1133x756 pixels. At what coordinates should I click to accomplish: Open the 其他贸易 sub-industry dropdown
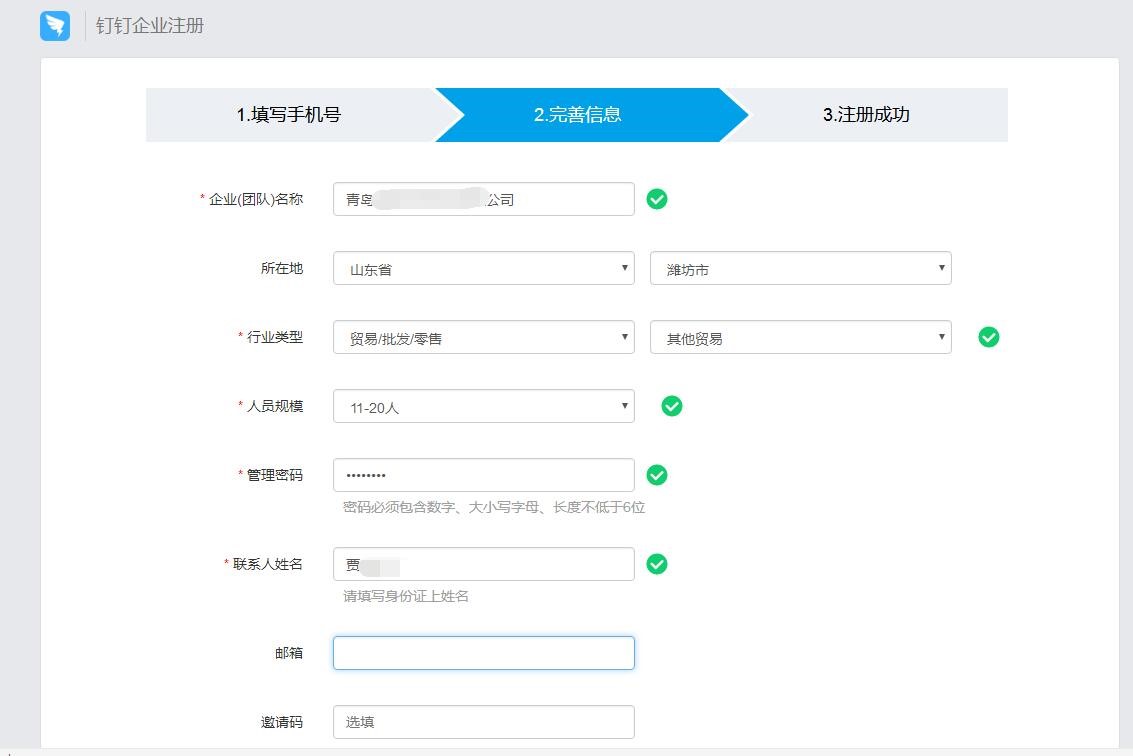pos(800,337)
